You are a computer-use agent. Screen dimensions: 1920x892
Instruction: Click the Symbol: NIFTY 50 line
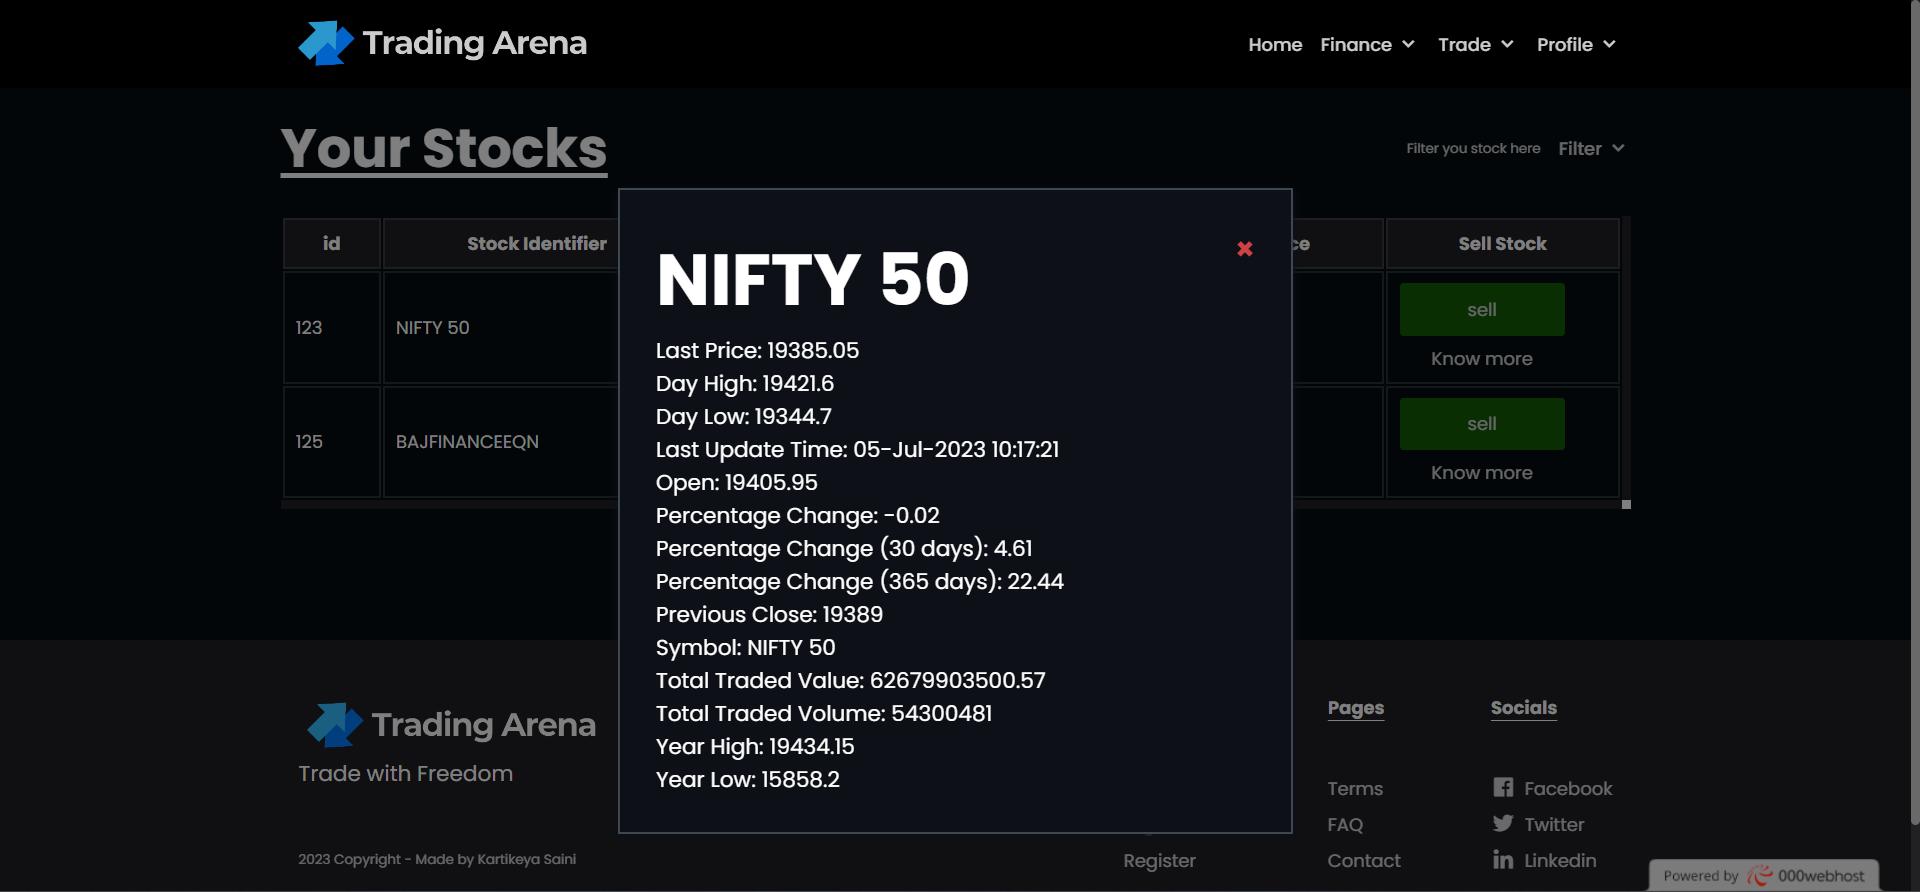[745, 647]
